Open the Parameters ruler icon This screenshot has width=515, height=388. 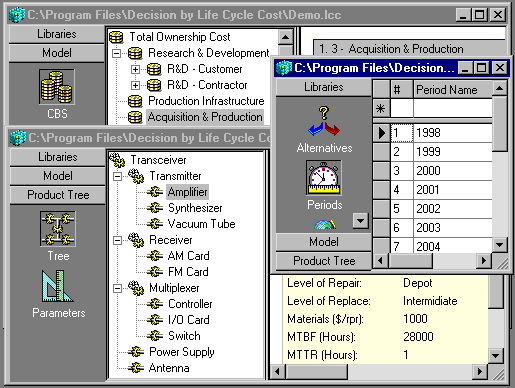[x=57, y=286]
